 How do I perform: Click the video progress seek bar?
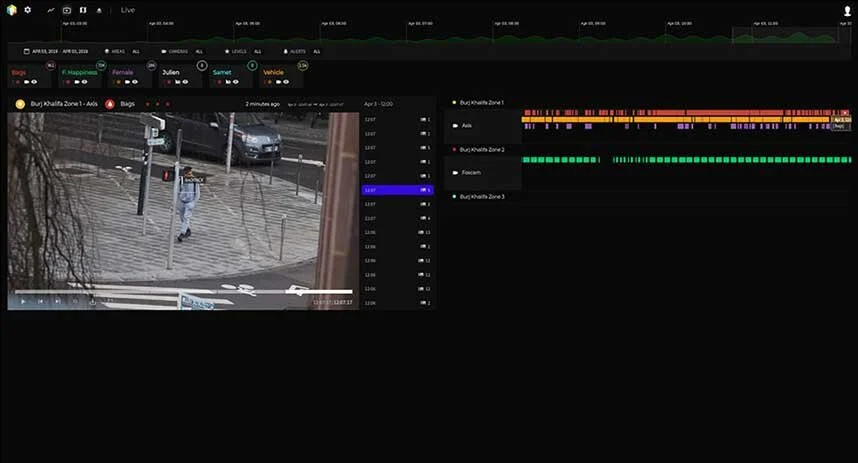(x=183, y=292)
